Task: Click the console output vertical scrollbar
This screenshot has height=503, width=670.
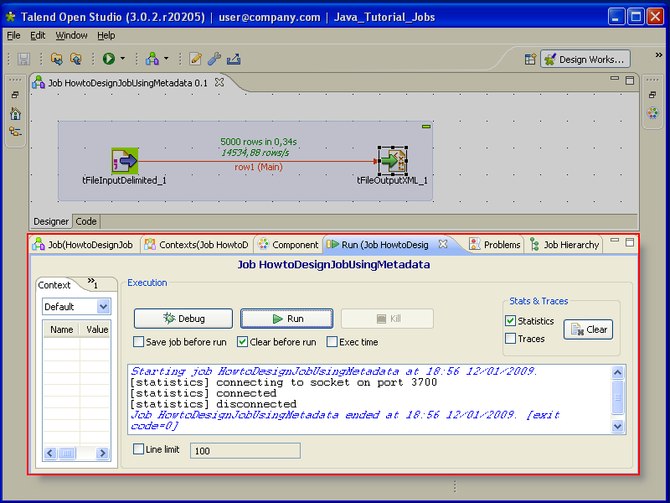Action: pos(618,398)
